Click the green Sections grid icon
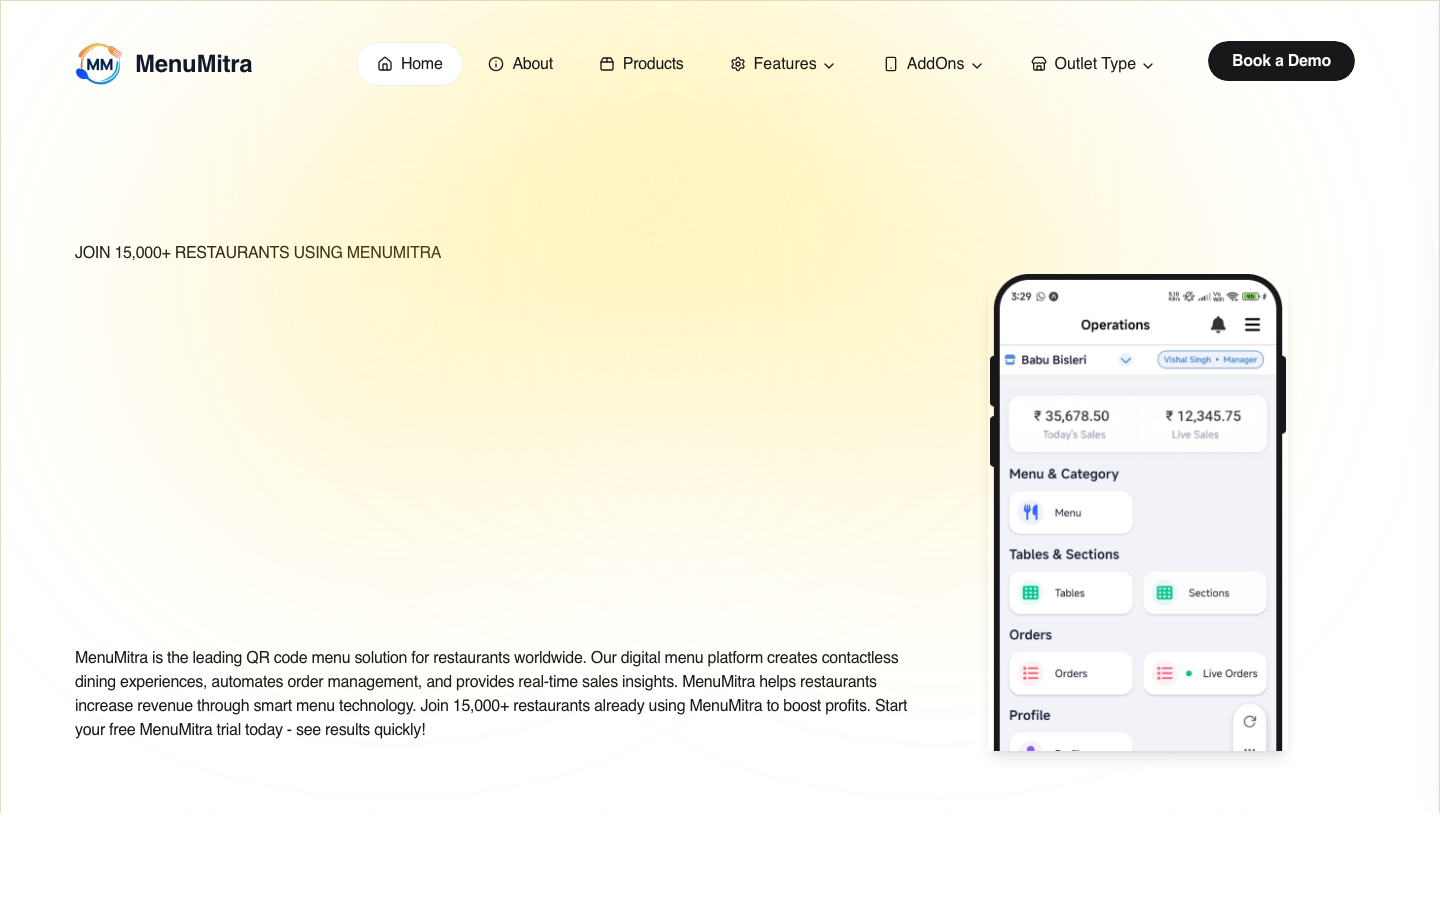1440x900 pixels. [1164, 593]
